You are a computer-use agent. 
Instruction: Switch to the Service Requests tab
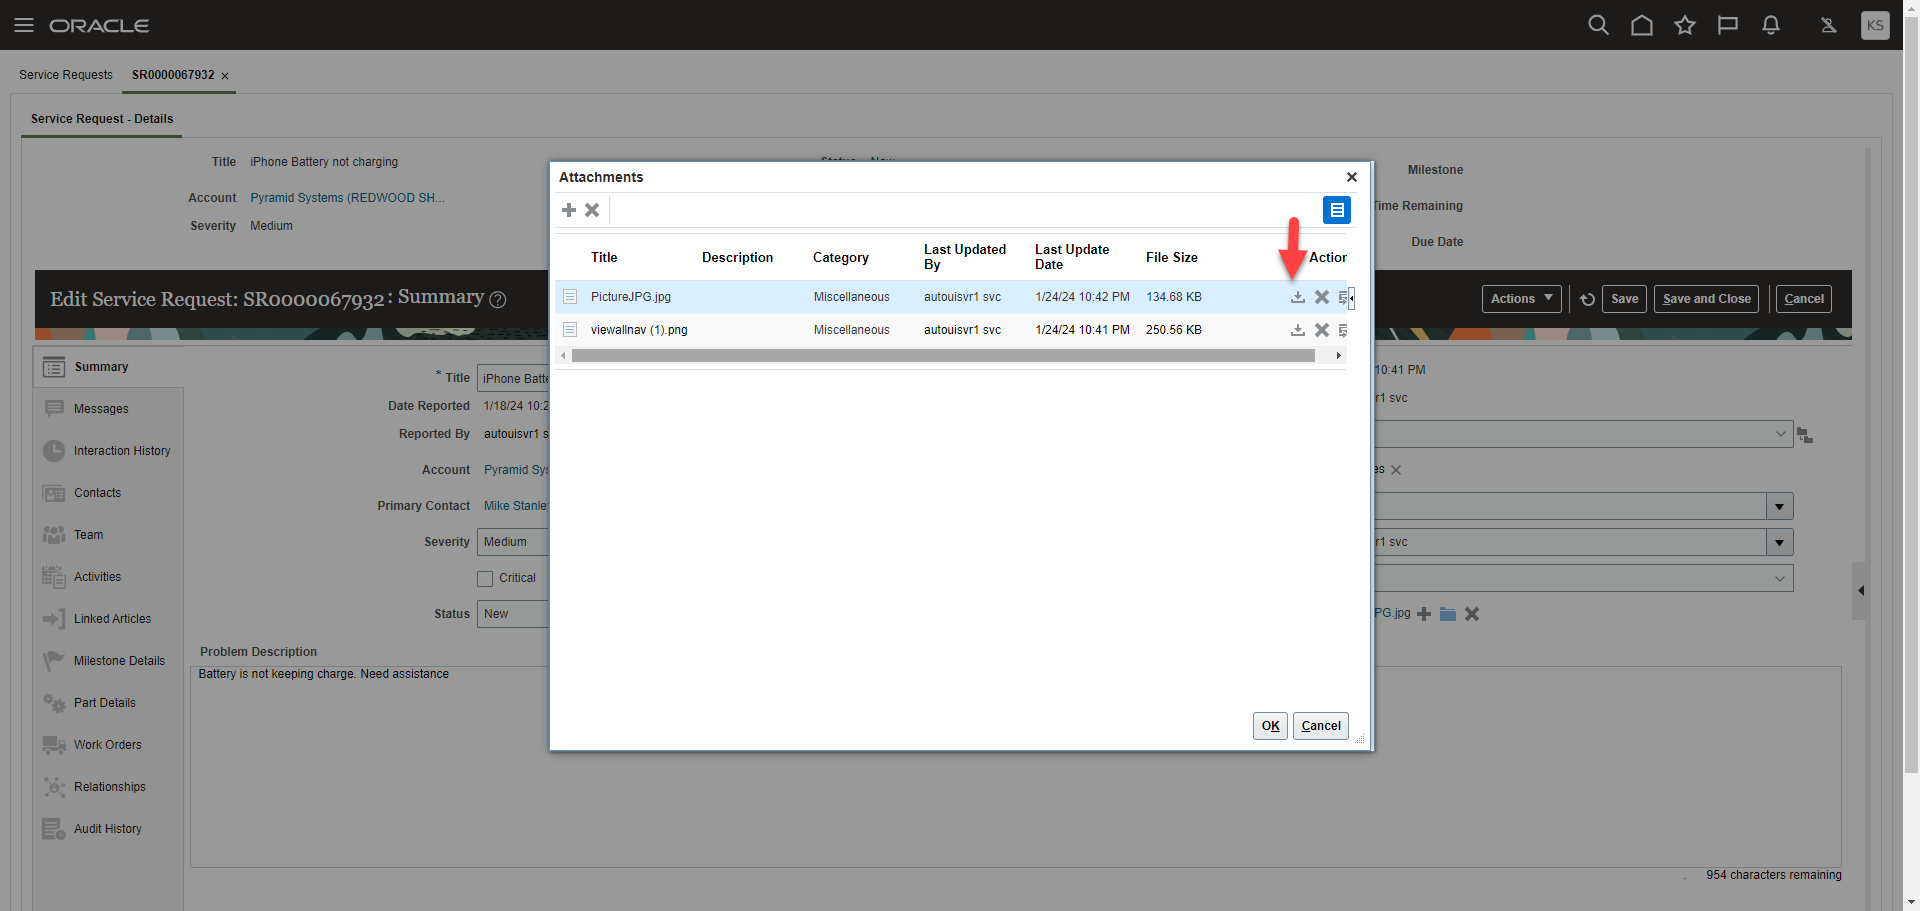[x=65, y=75]
